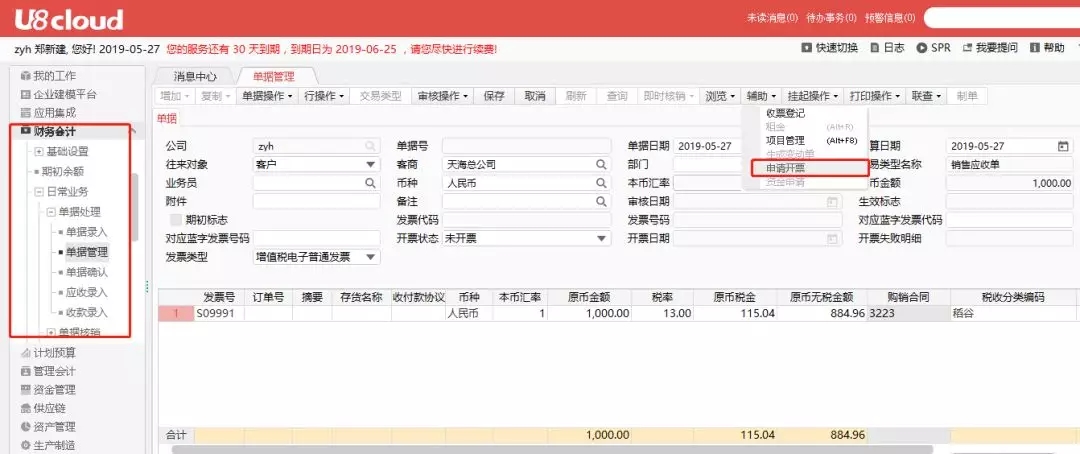
Task: Click the 企业建模平台 sidebar icon
Action: point(26,94)
